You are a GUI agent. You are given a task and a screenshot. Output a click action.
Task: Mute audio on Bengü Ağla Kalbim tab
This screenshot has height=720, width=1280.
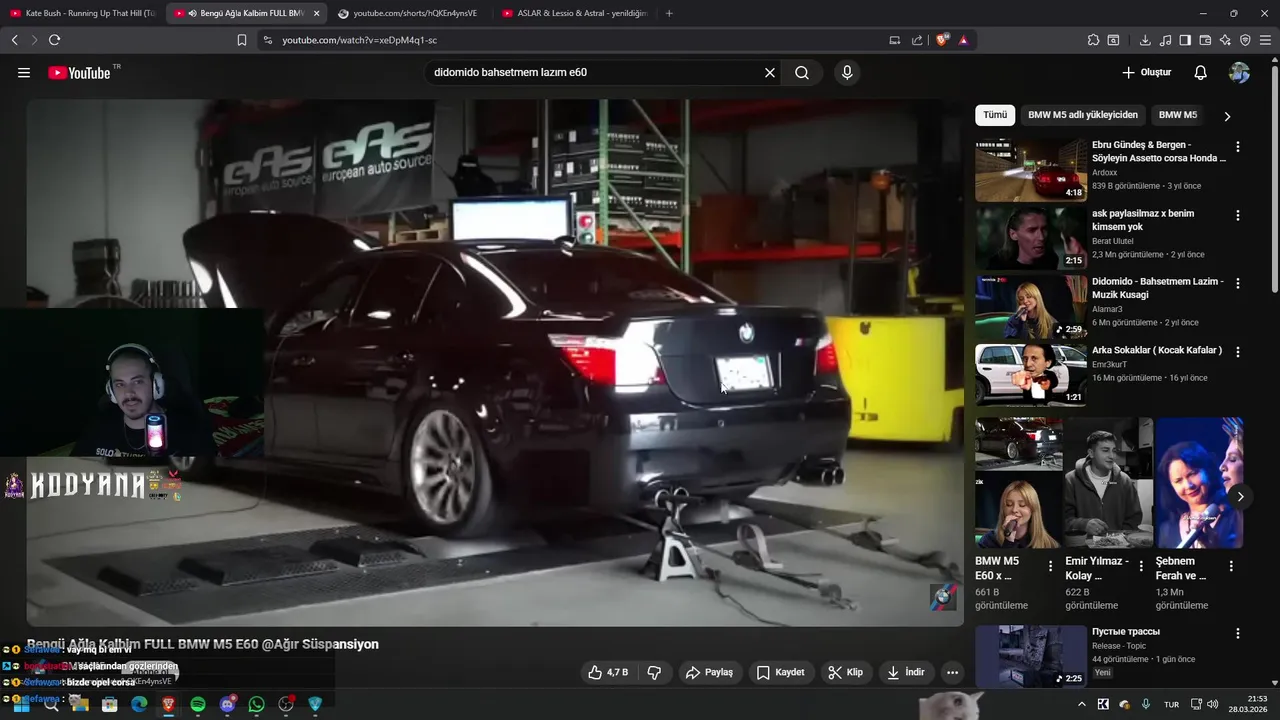tap(191, 13)
